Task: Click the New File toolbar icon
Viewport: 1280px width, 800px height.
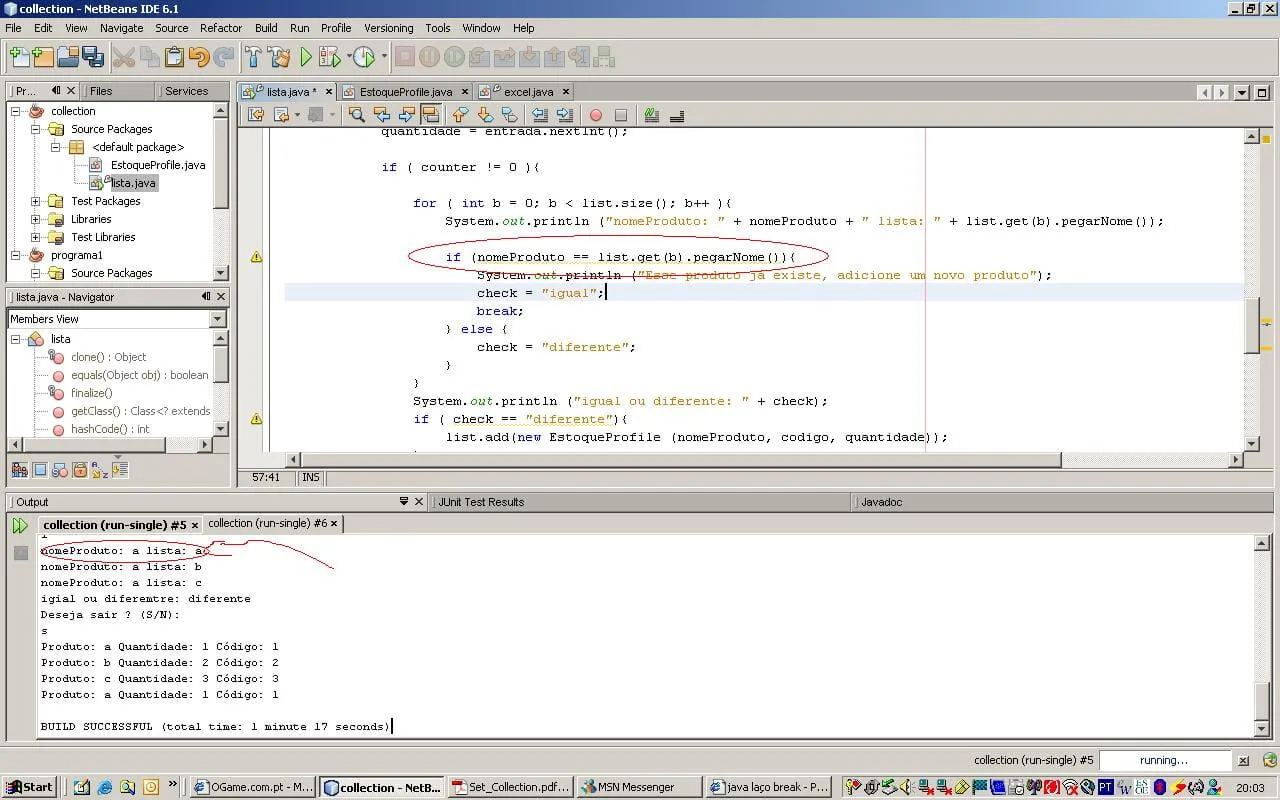Action: (19, 57)
